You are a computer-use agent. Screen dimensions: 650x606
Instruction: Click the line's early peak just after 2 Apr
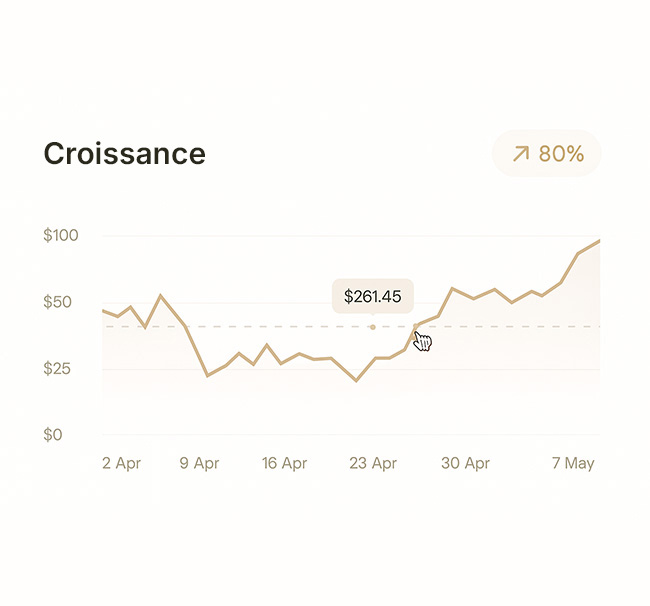(x=161, y=296)
